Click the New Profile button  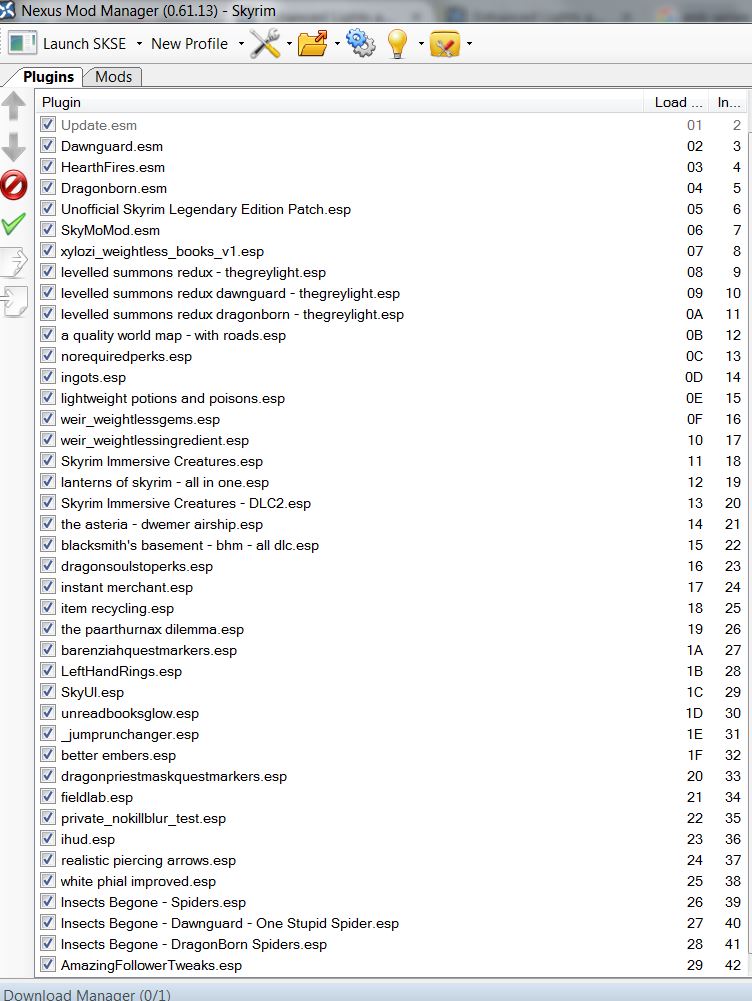(x=189, y=43)
